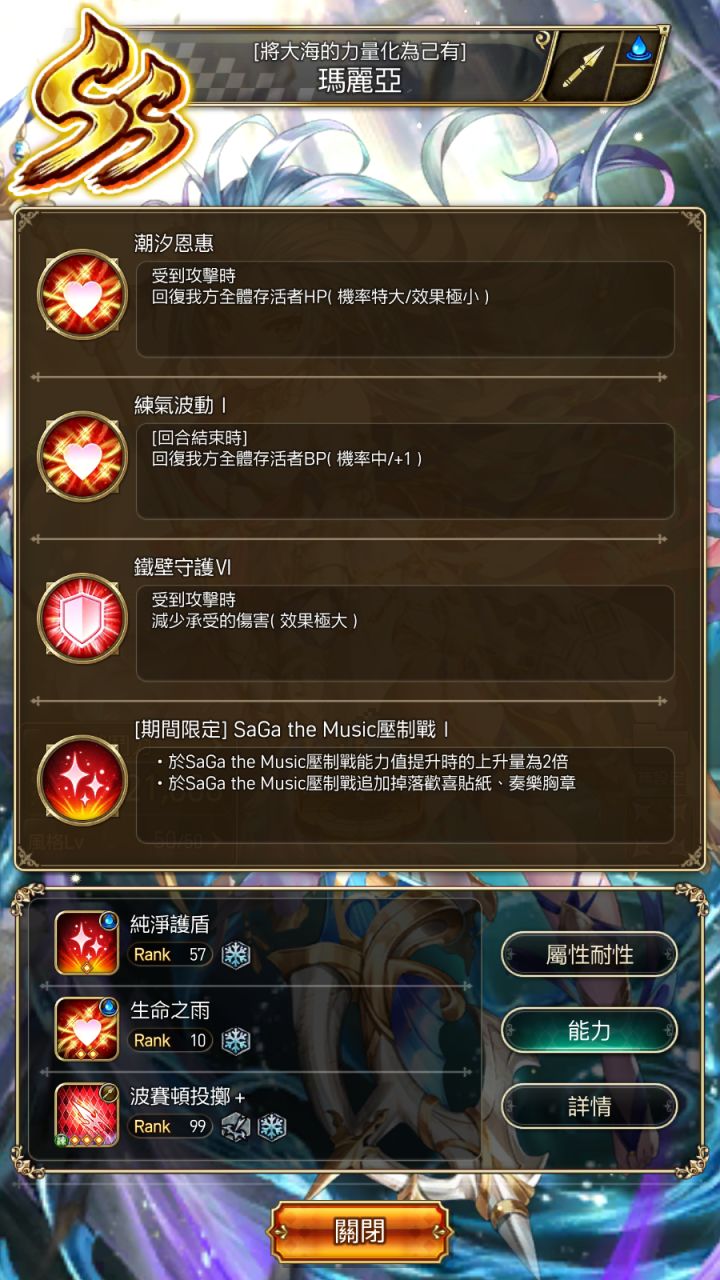Tap the water element droplet icon
Screen dimensions: 720x1280
coord(637,50)
